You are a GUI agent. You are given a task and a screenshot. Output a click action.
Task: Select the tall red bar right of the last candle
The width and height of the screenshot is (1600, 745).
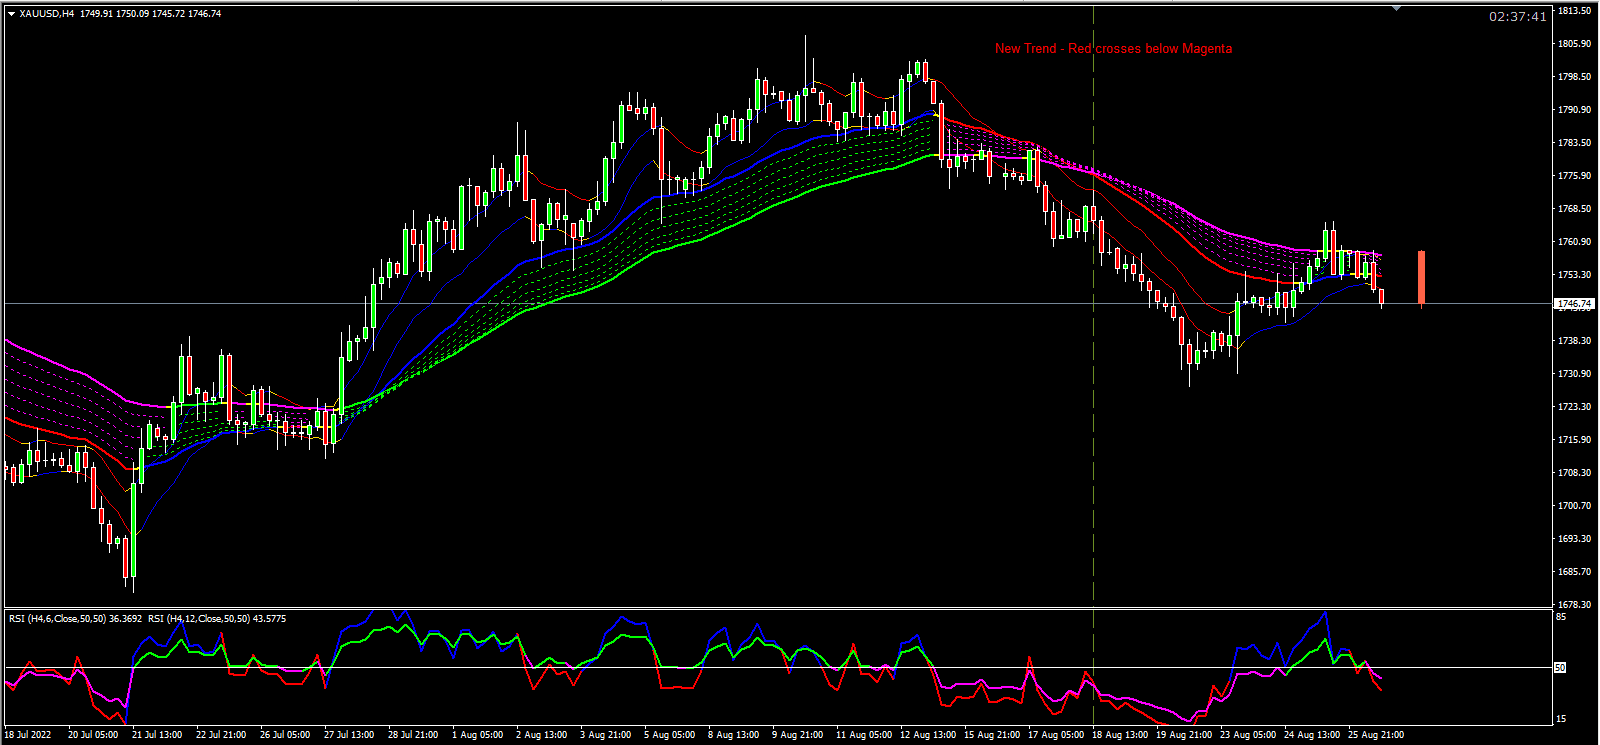click(1421, 277)
